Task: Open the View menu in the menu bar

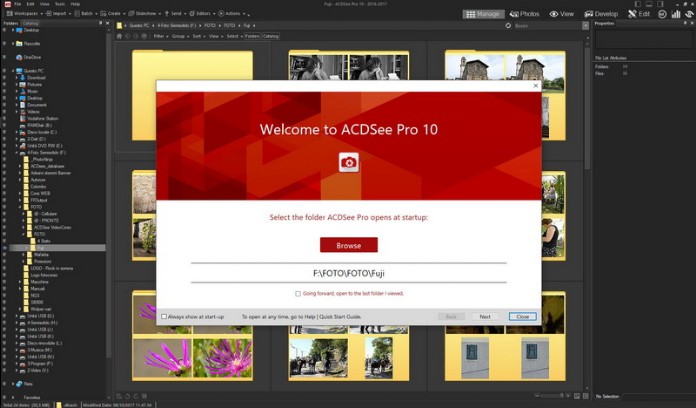Action: coord(45,4)
